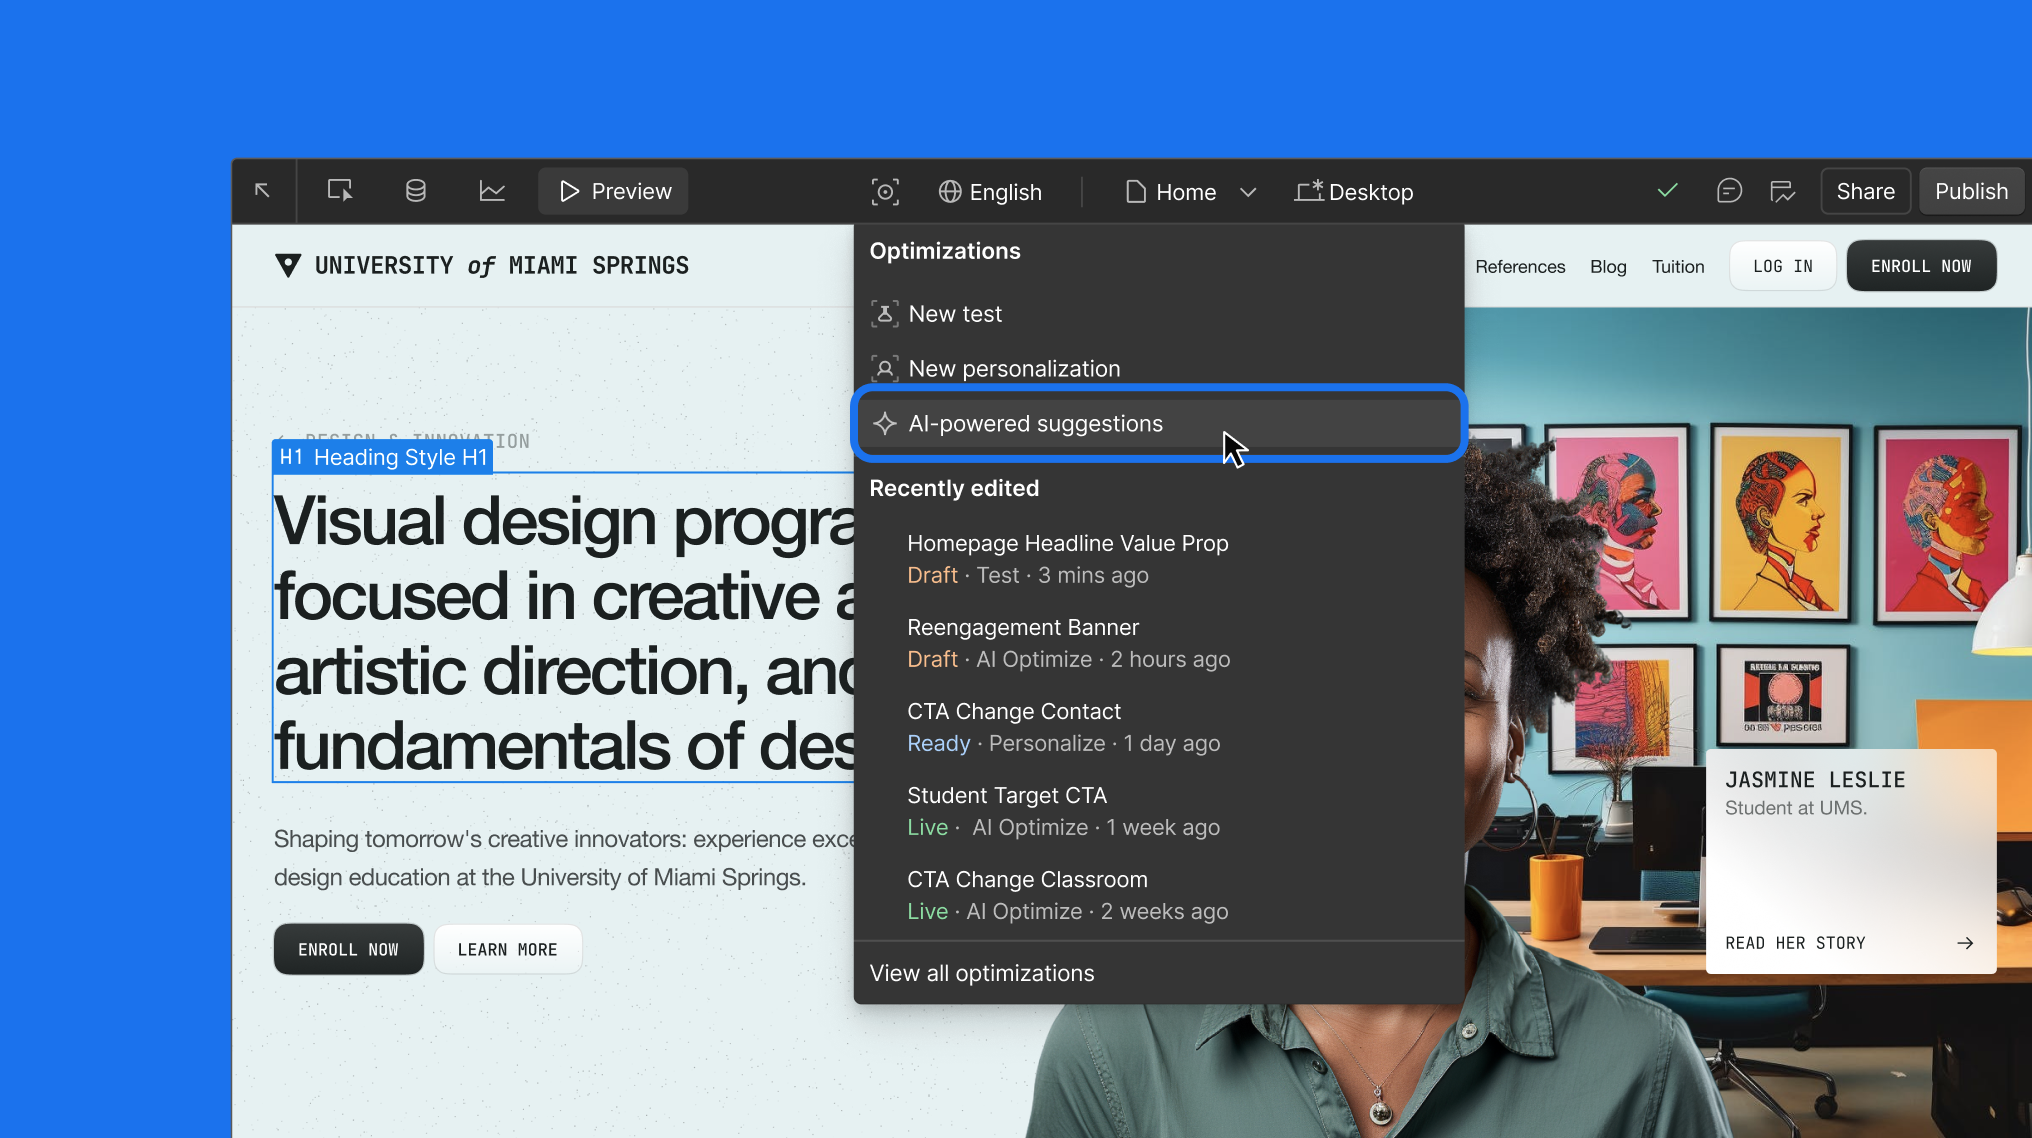
Task: Click the green saved checkmark icon
Action: 1667,190
